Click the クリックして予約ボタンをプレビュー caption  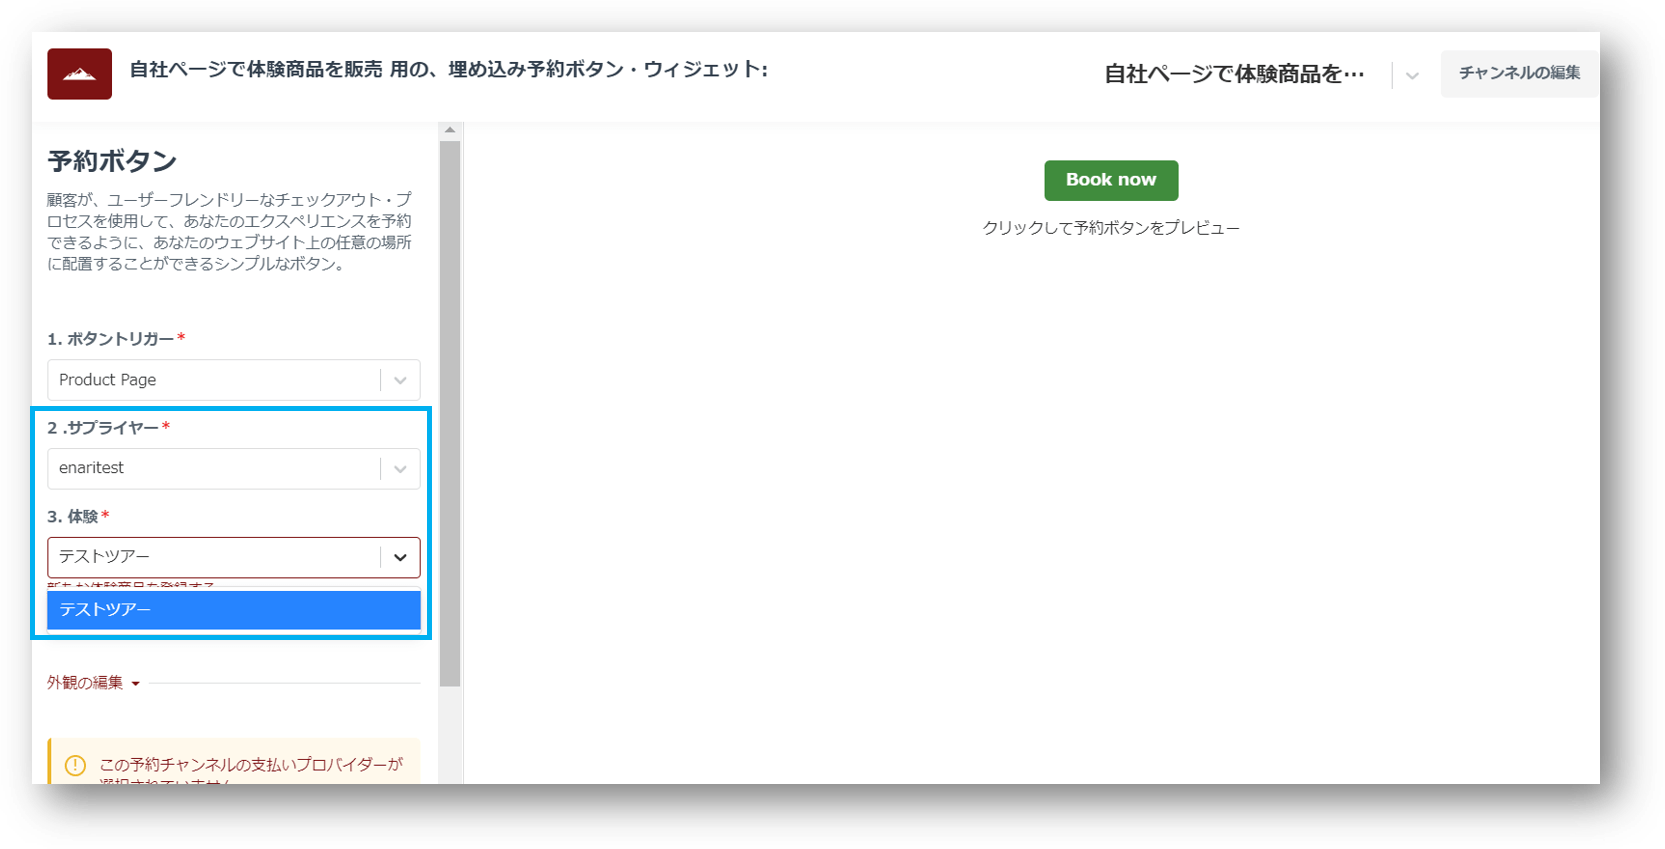[x=1110, y=228]
